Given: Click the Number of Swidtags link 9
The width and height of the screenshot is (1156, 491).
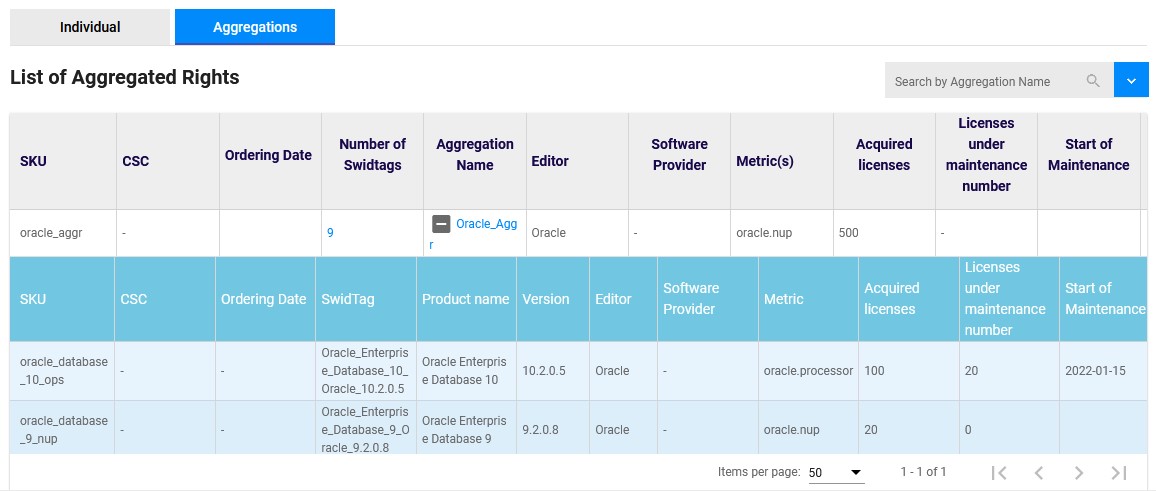Looking at the screenshot, I should click(x=330, y=232).
